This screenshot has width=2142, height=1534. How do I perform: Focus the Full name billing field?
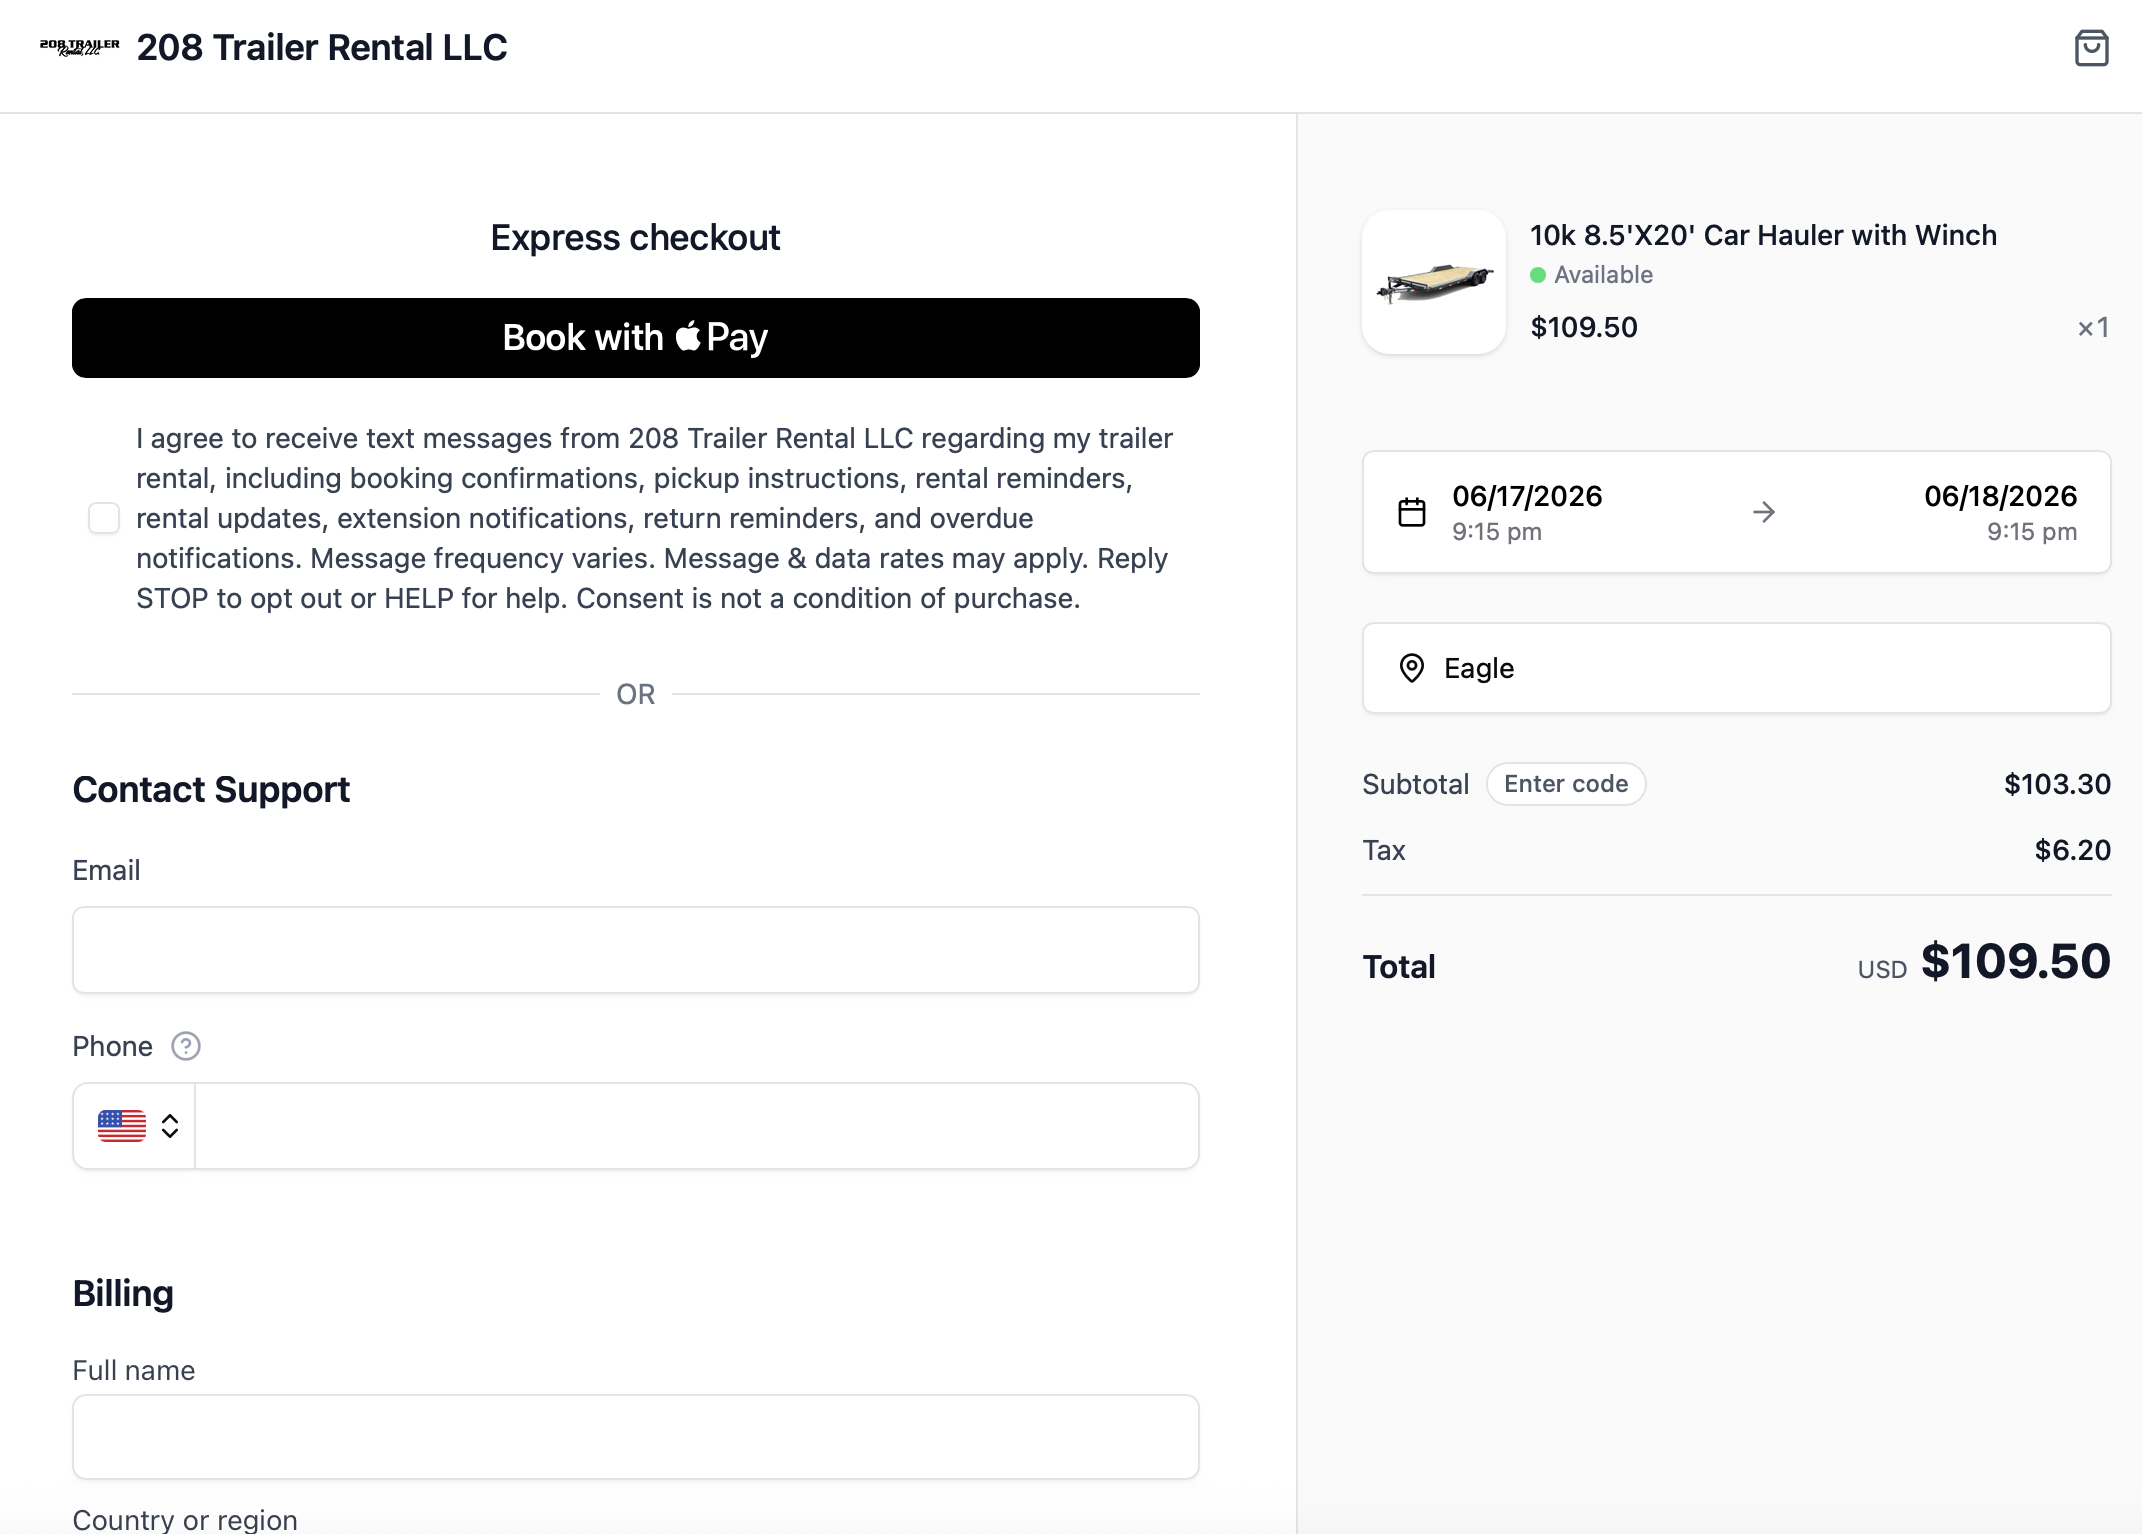636,1437
